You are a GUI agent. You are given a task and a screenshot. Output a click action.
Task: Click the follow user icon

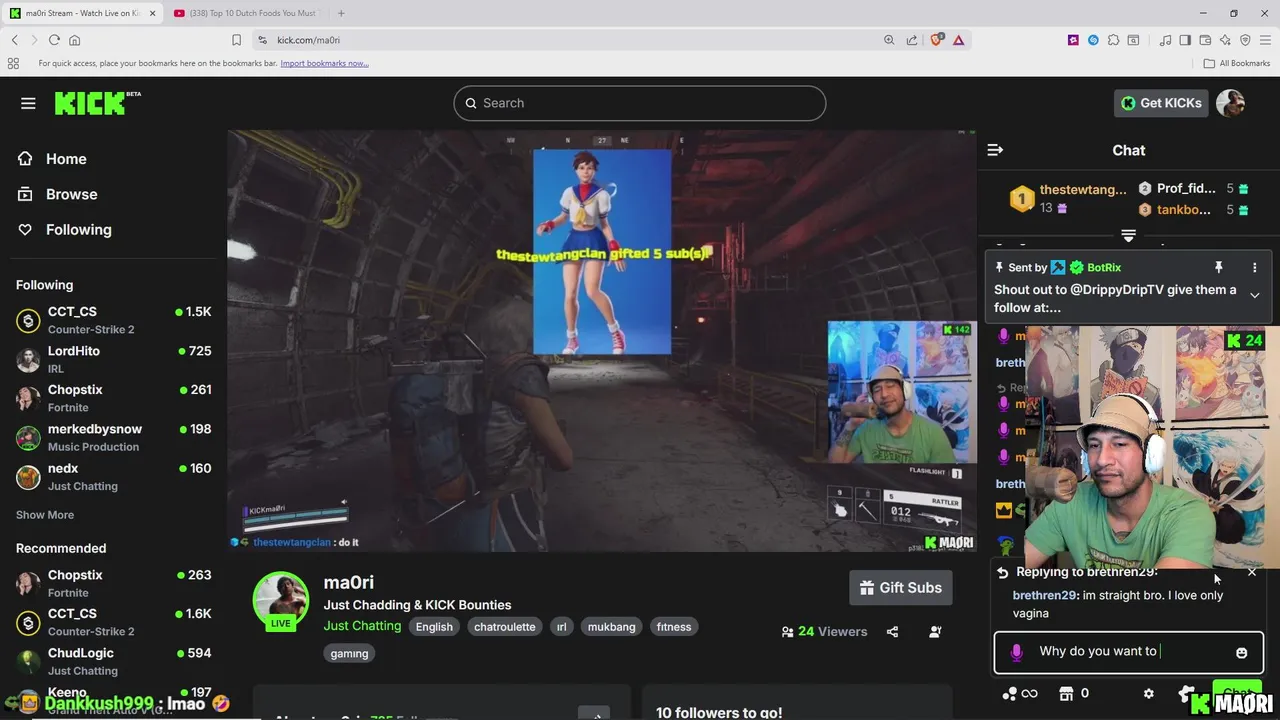point(935,632)
